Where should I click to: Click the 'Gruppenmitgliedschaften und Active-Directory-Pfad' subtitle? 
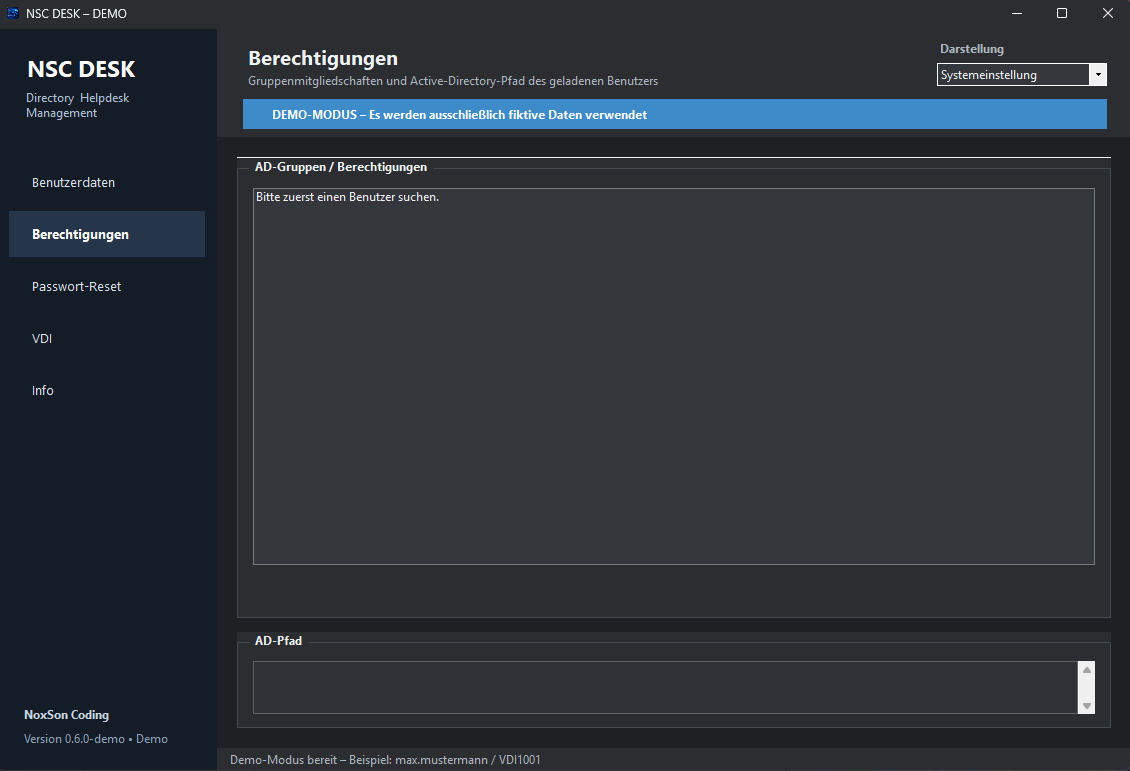453,81
